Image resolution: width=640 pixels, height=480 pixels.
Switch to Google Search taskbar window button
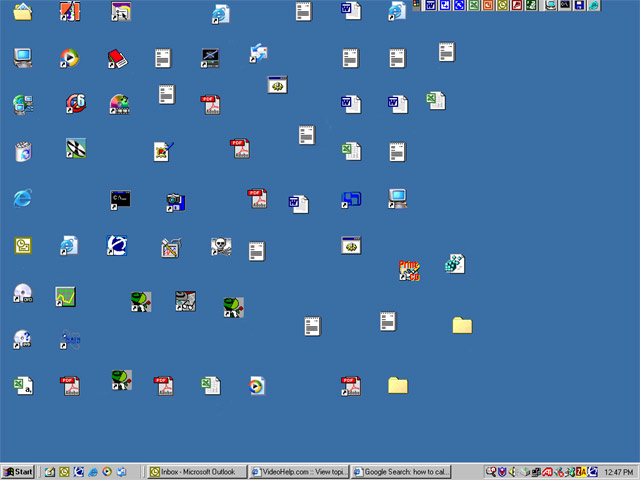click(401, 472)
